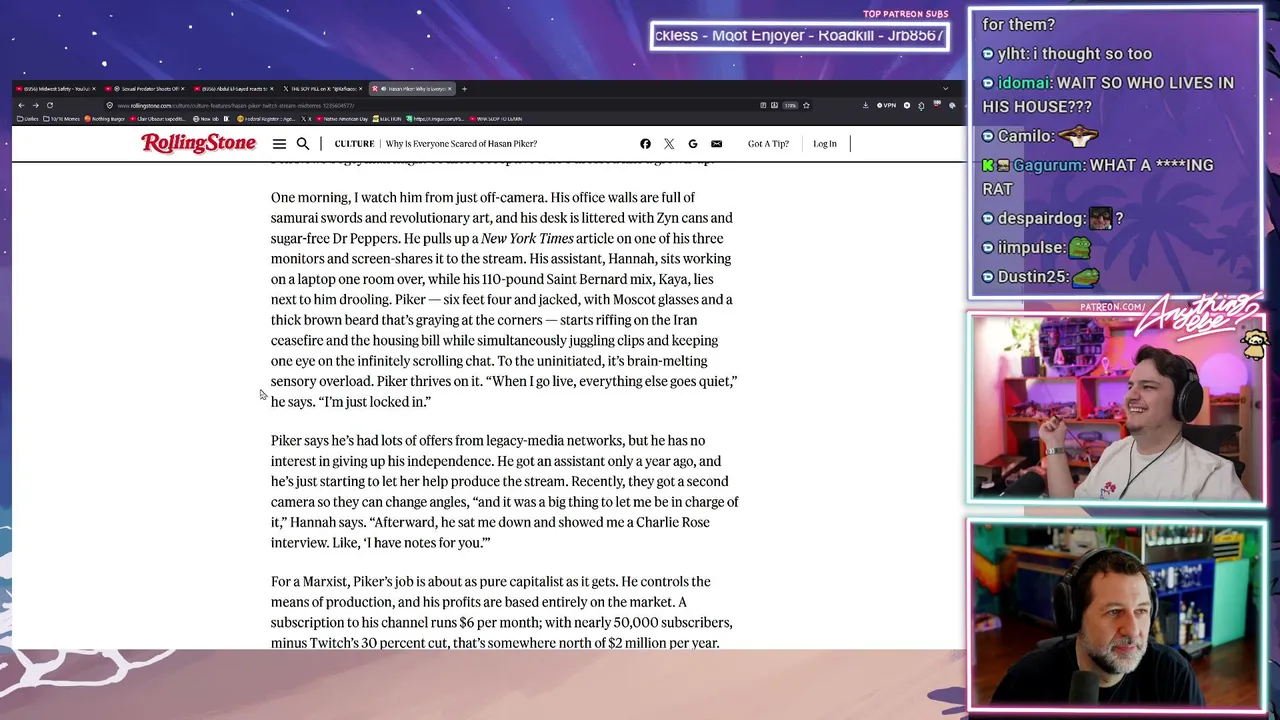The width and height of the screenshot is (1280, 720).
Task: Click the Log In link
Action: 825,144
